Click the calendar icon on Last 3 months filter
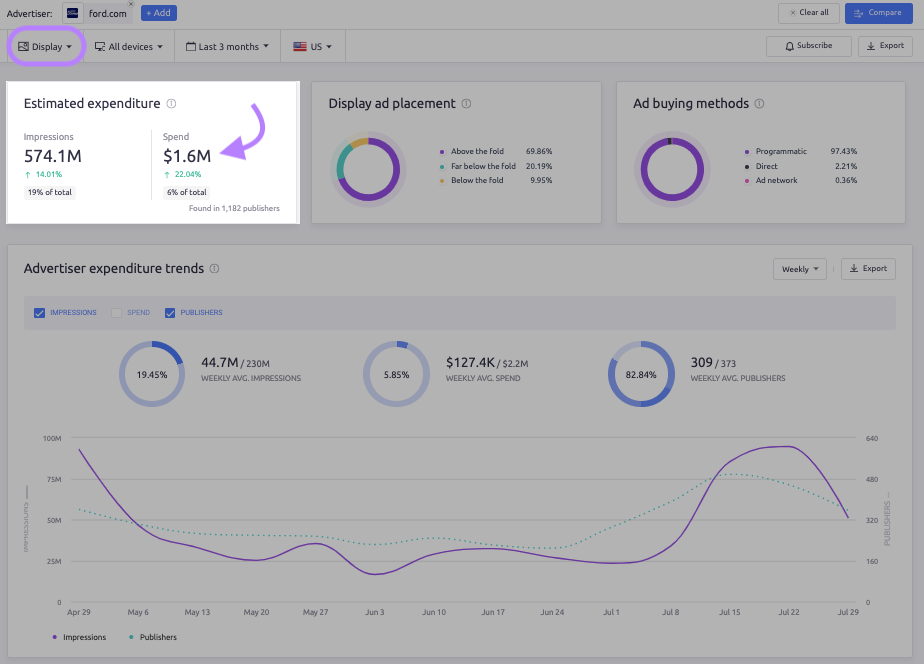Screen dimensions: 924x664 point(191,45)
